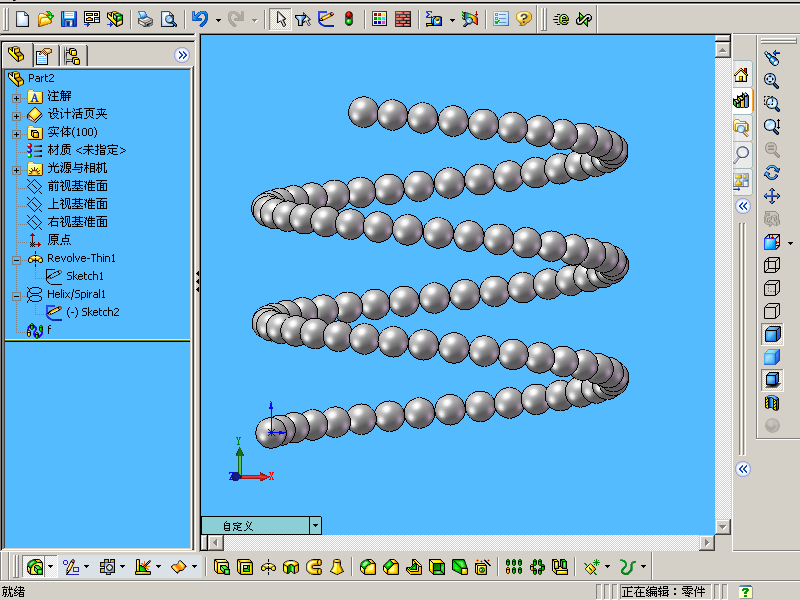This screenshot has height=600, width=800.
Task: Select 右视基准面 right plane
Action: pos(77,221)
